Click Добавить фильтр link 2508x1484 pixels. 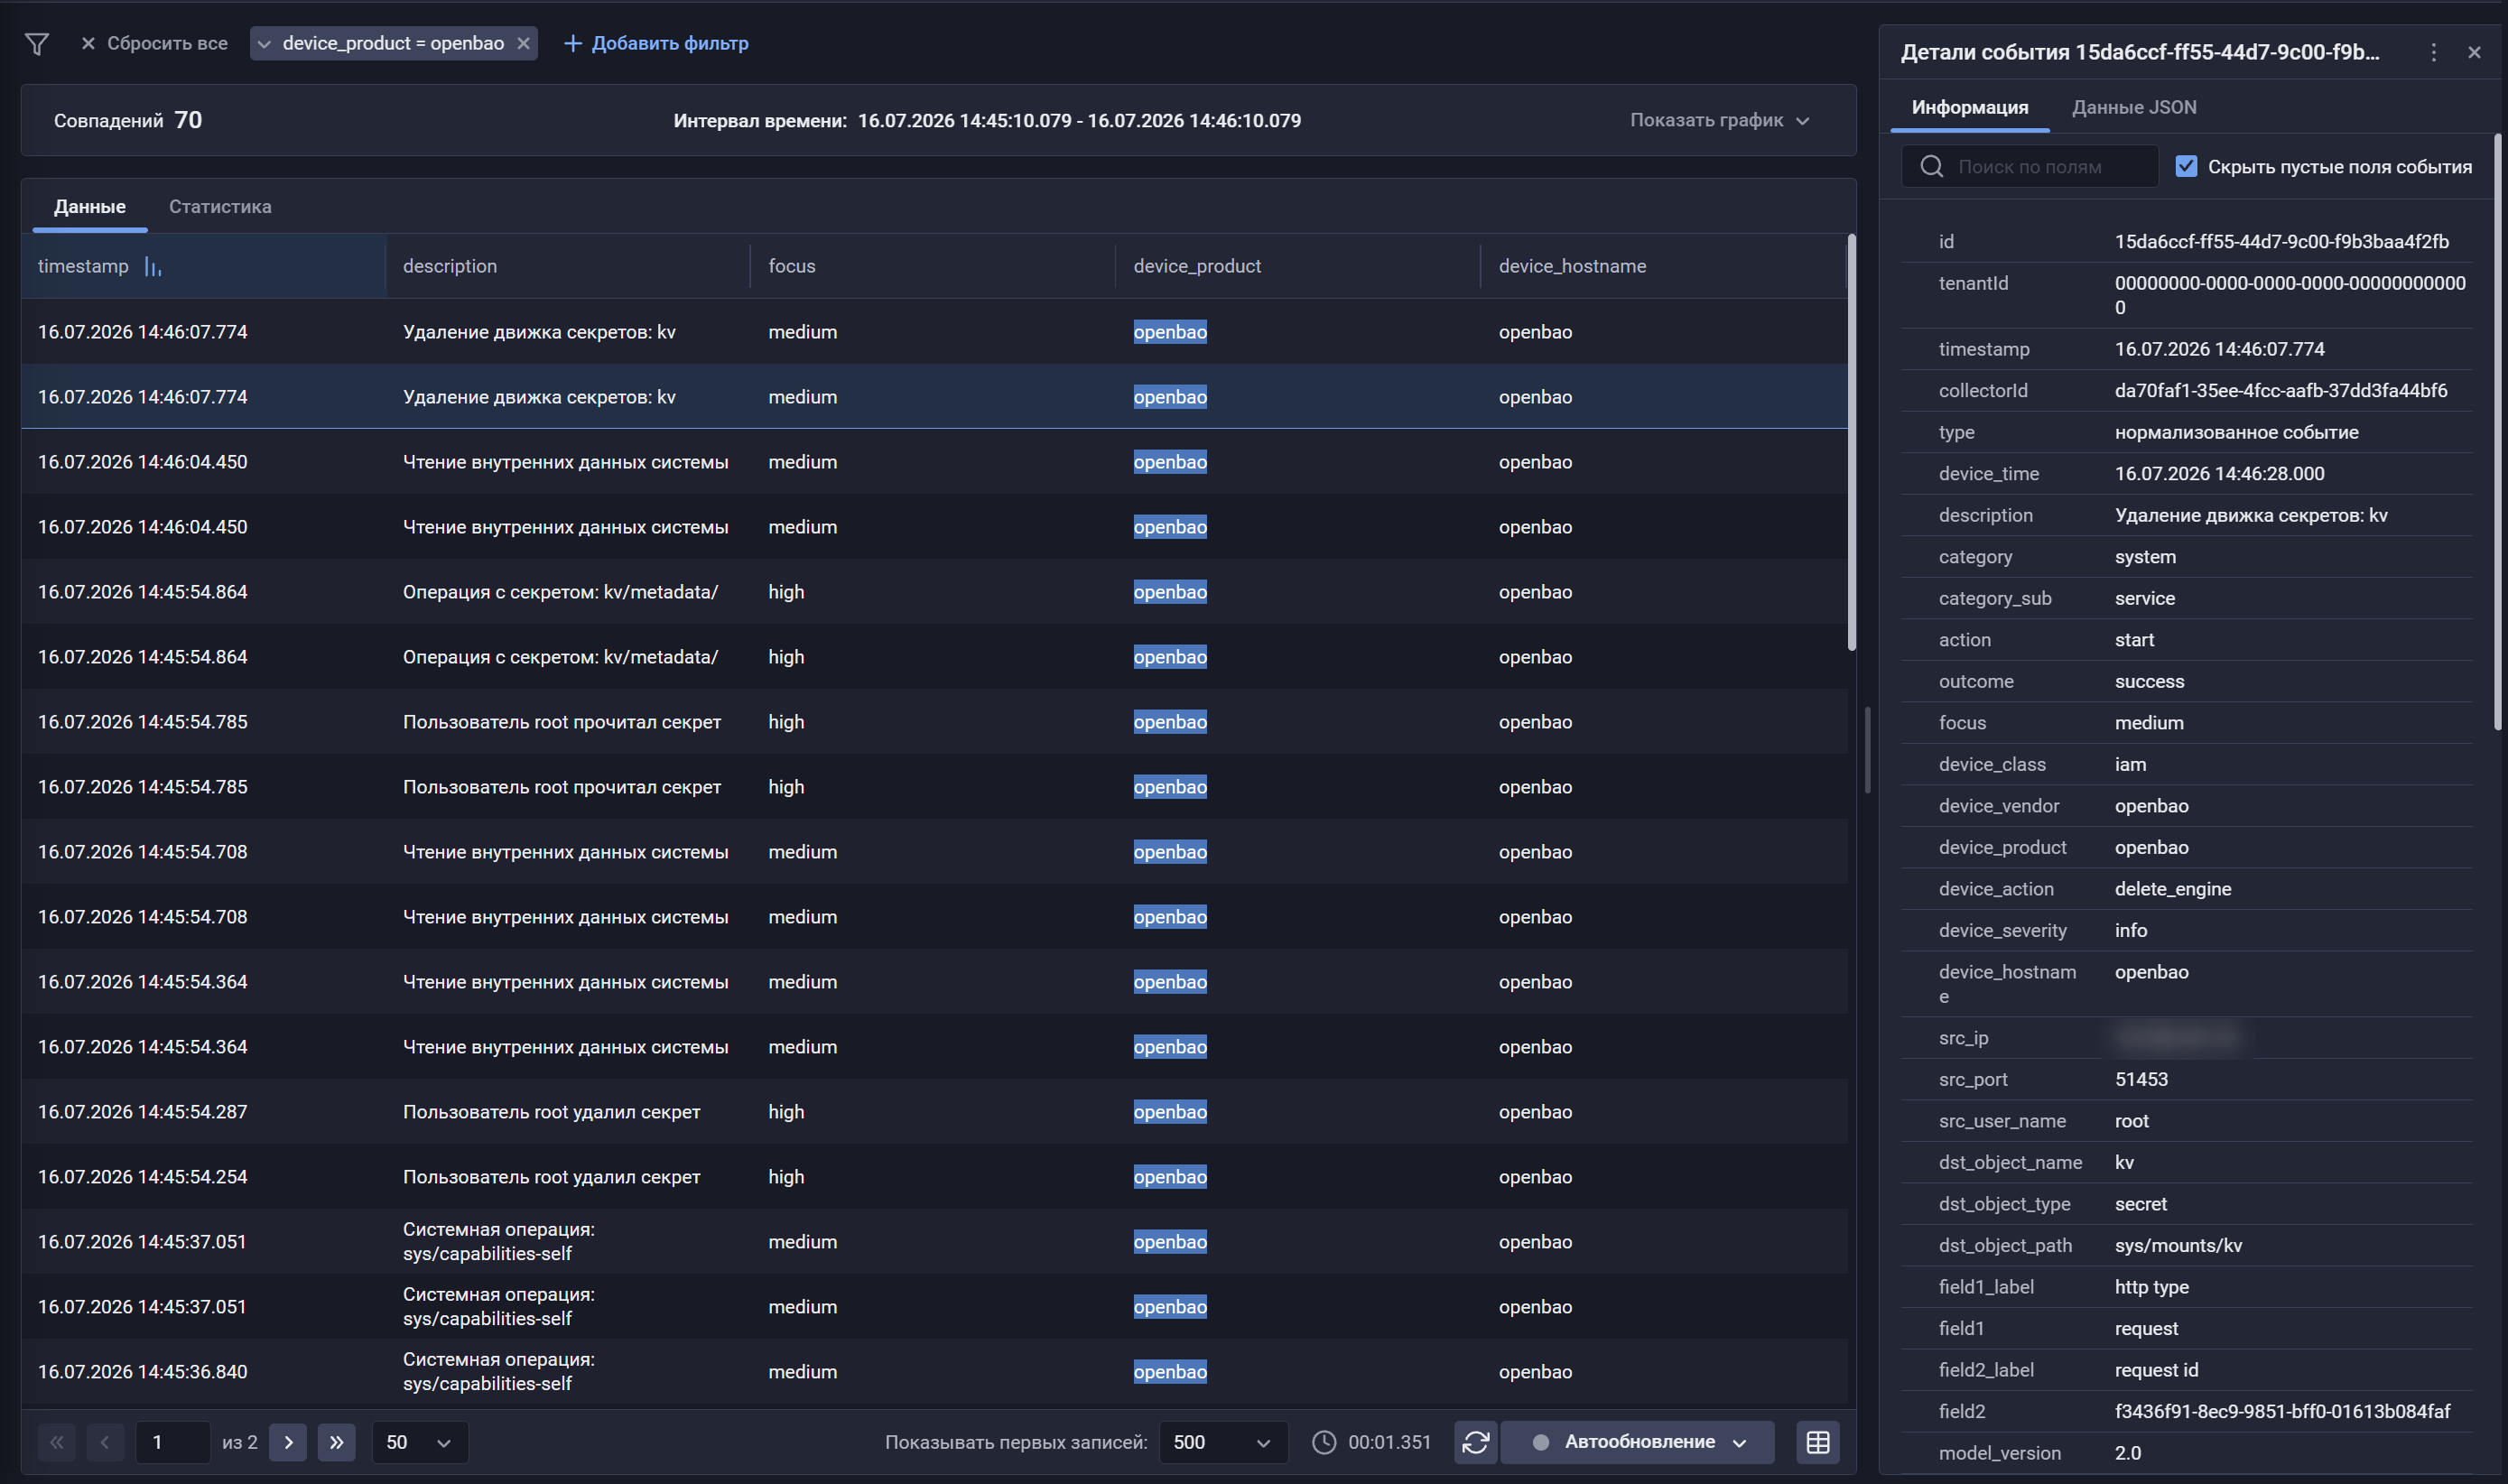point(656,44)
